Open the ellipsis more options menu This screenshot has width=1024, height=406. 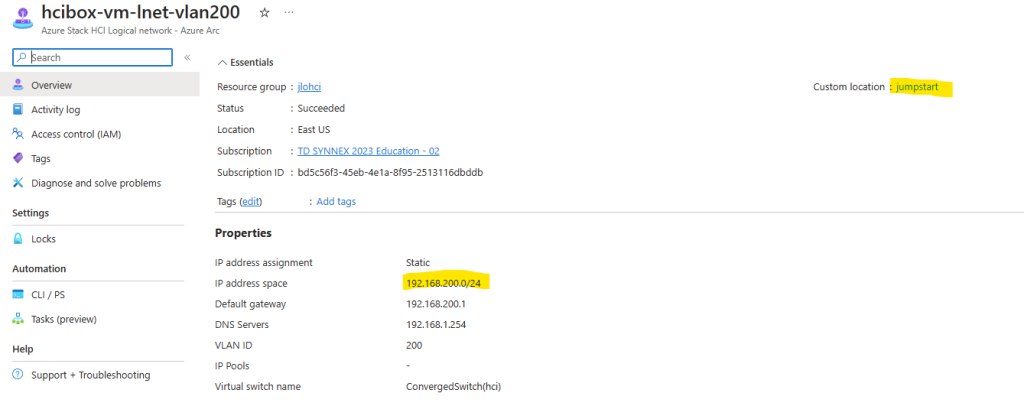(289, 12)
